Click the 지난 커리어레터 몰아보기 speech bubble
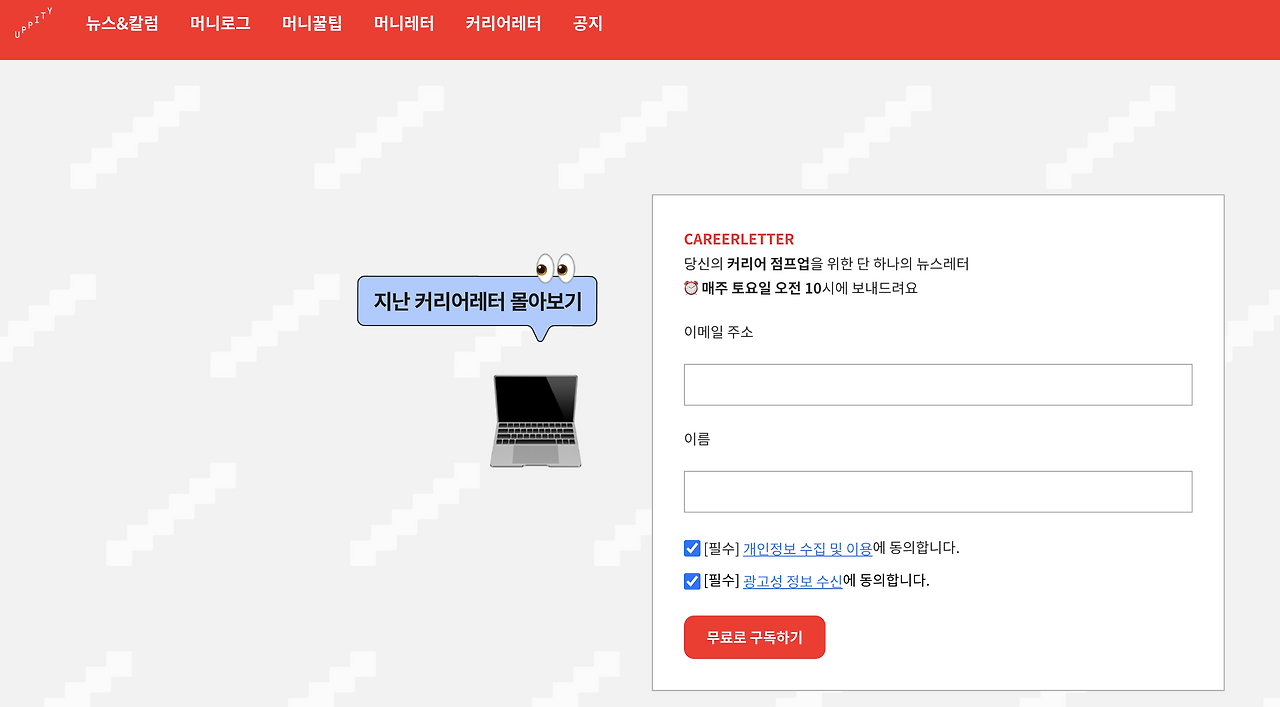This screenshot has width=1280, height=707. (476, 300)
